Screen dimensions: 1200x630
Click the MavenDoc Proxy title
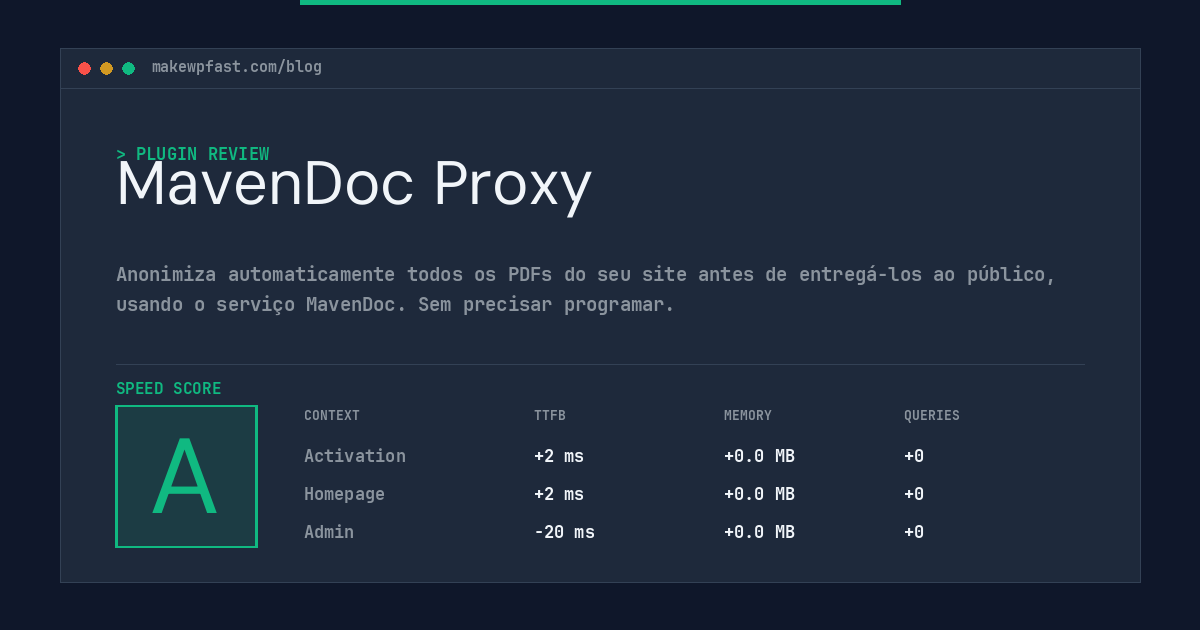(354, 184)
